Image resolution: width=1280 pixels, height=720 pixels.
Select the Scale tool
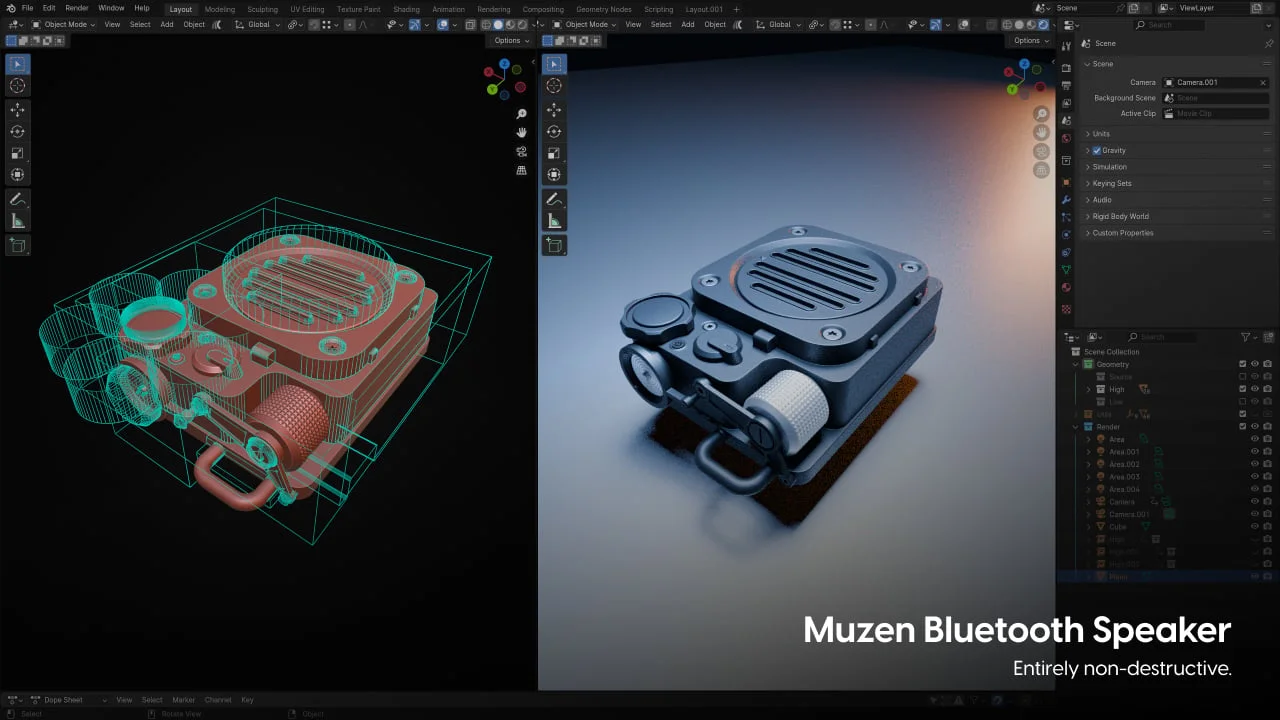tap(17, 152)
